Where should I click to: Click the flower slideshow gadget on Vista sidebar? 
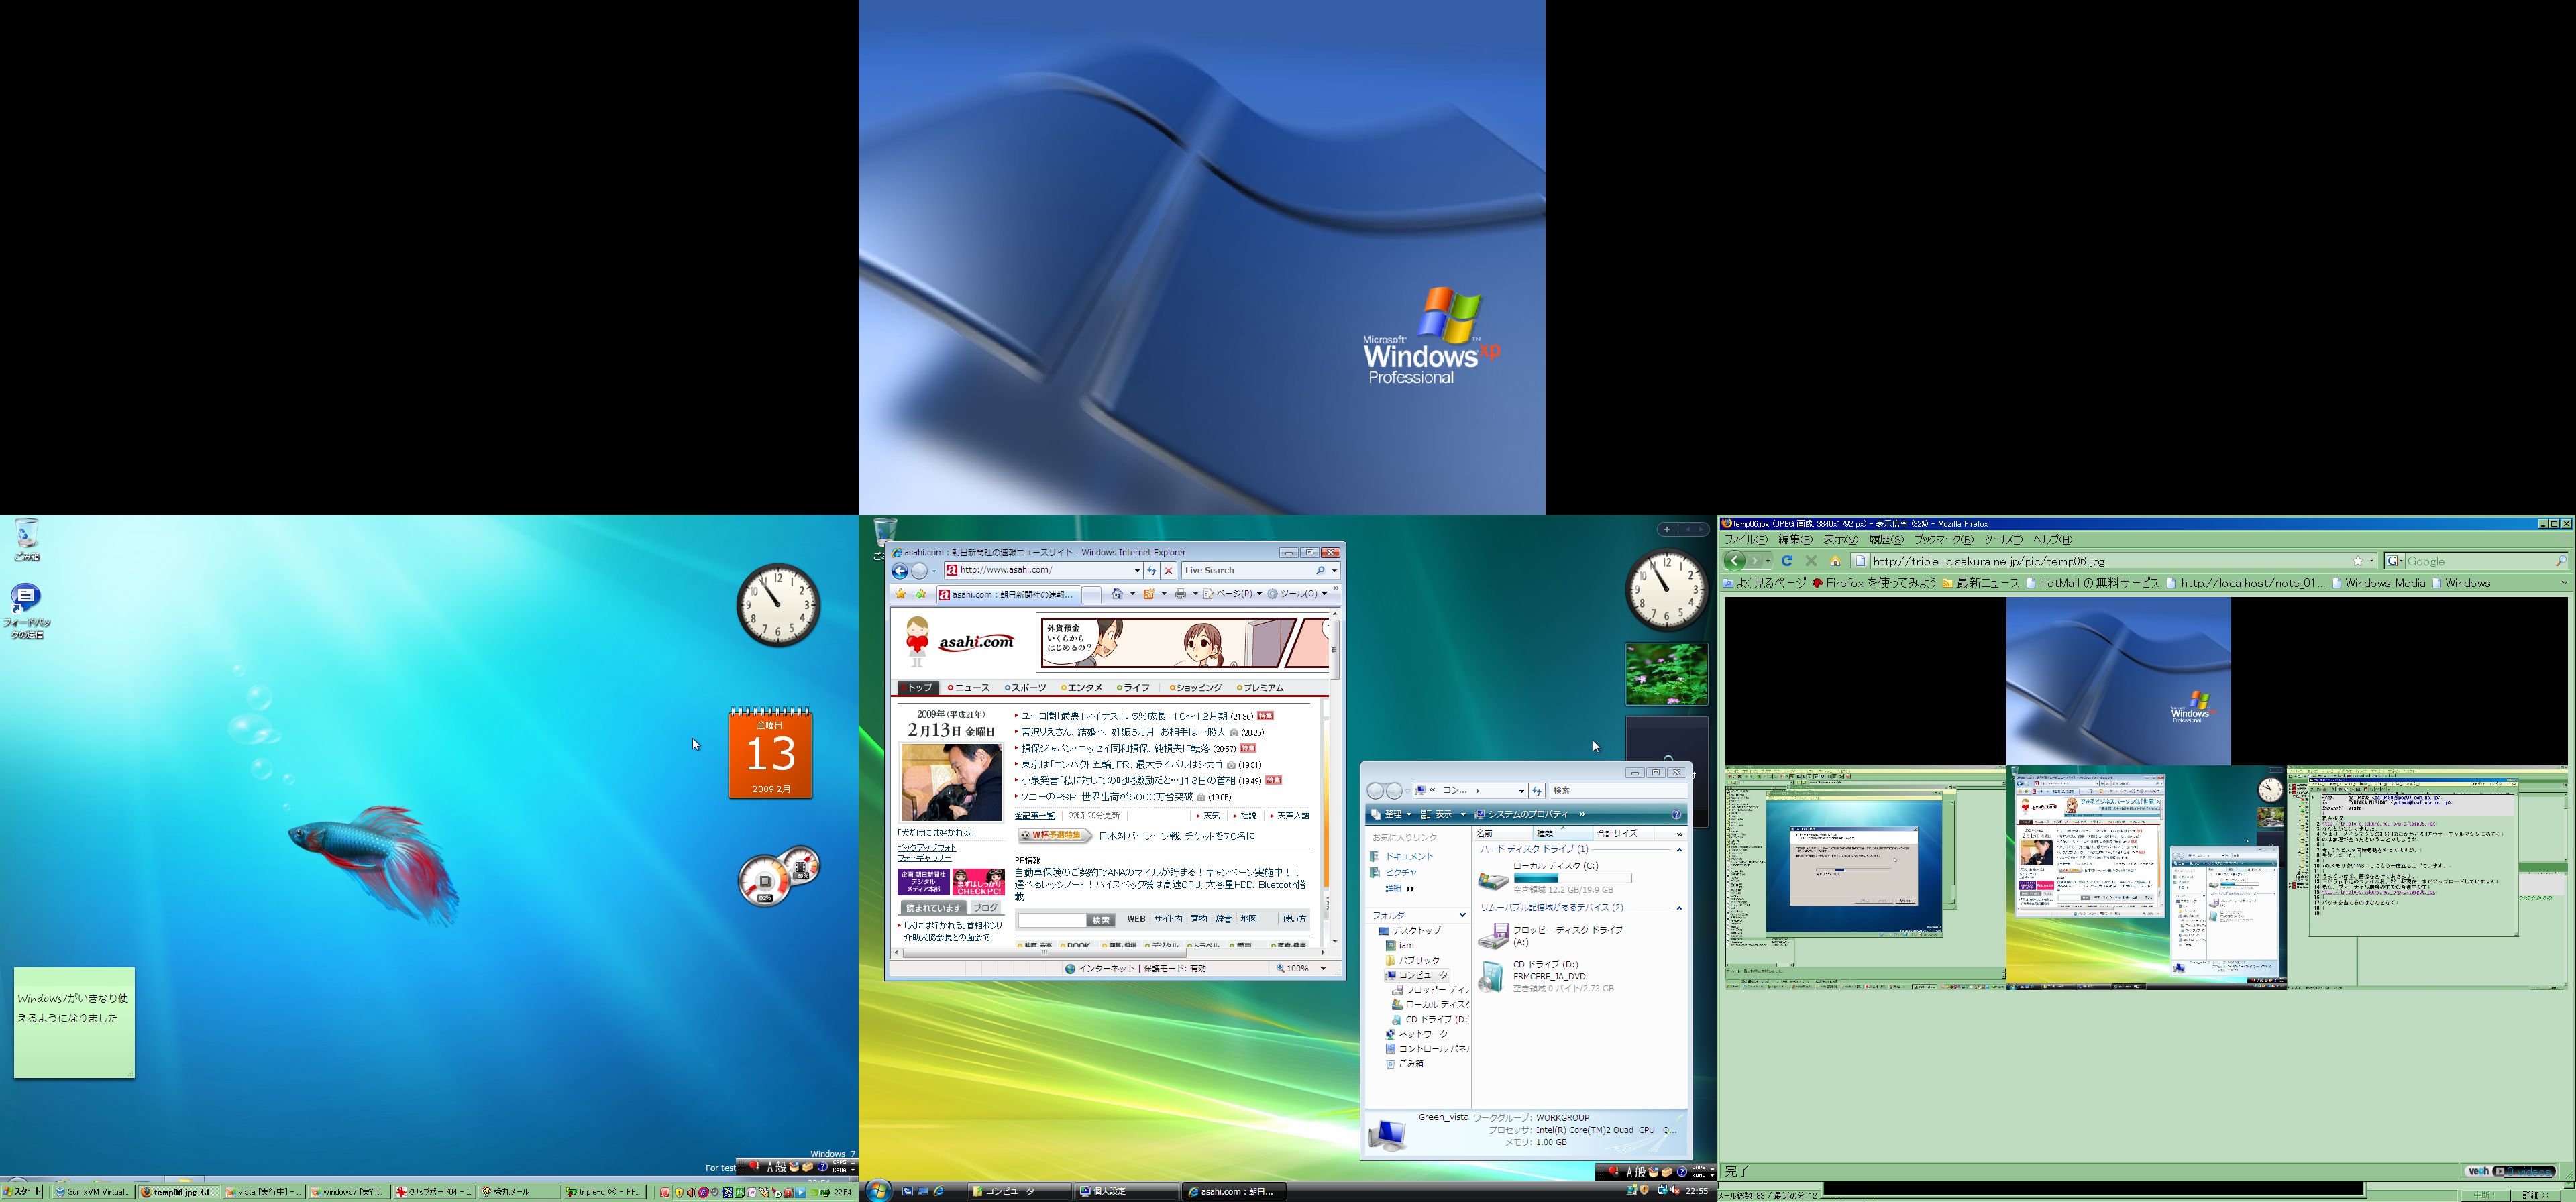1666,674
